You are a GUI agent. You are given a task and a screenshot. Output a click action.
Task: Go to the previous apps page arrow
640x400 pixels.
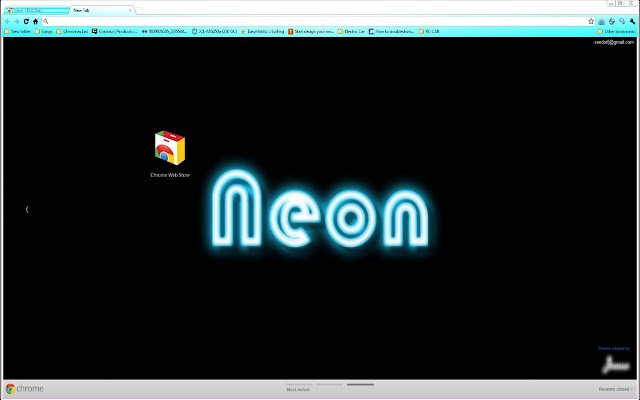coord(27,209)
